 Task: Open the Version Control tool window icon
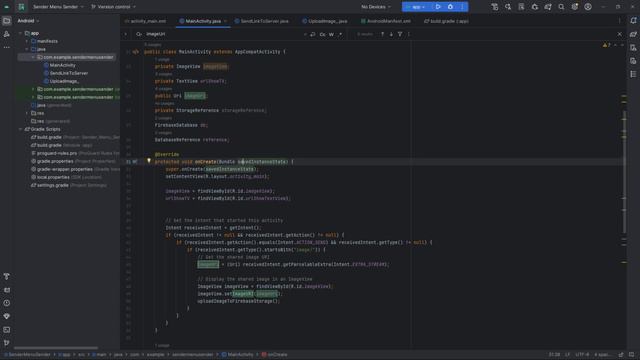(x=7, y=343)
